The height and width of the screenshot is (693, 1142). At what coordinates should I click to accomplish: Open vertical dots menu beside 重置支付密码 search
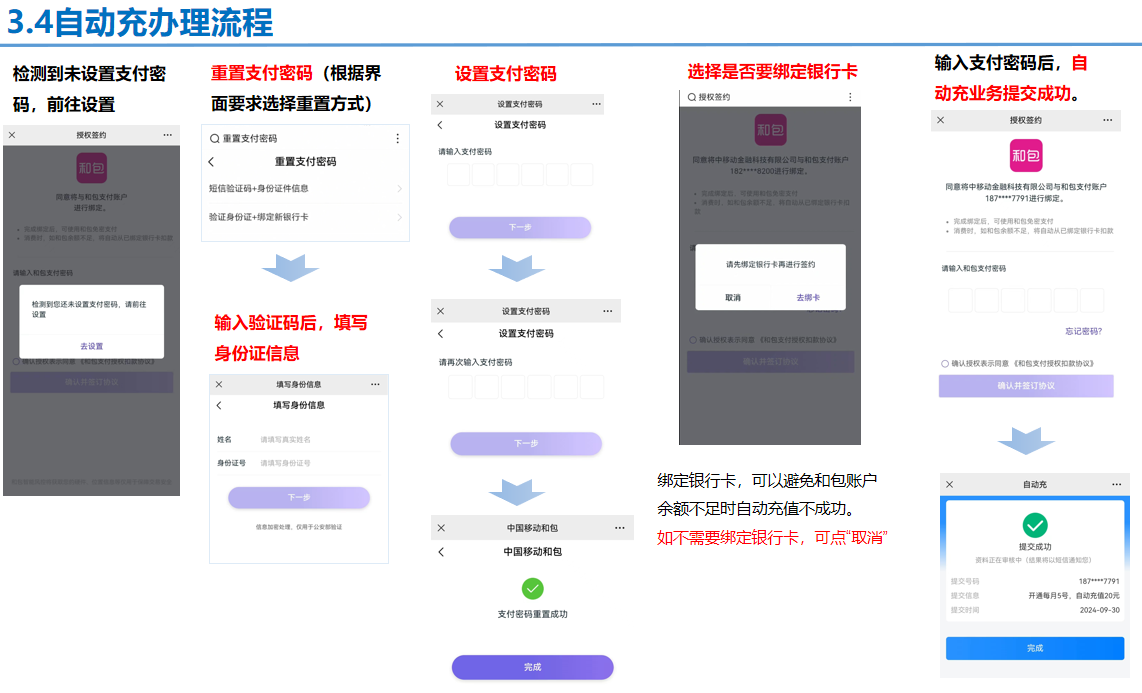pyautogui.click(x=397, y=139)
